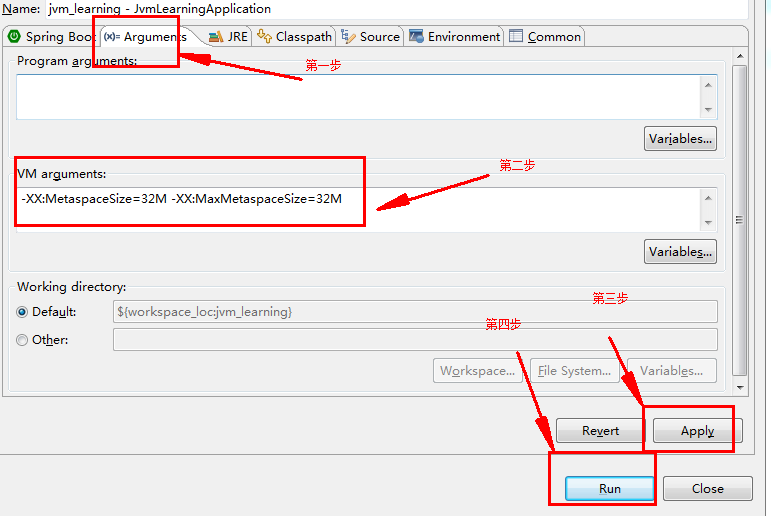Screen dimensions: 771x516
Task: Open the Source tab
Action: pyautogui.click(x=371, y=37)
